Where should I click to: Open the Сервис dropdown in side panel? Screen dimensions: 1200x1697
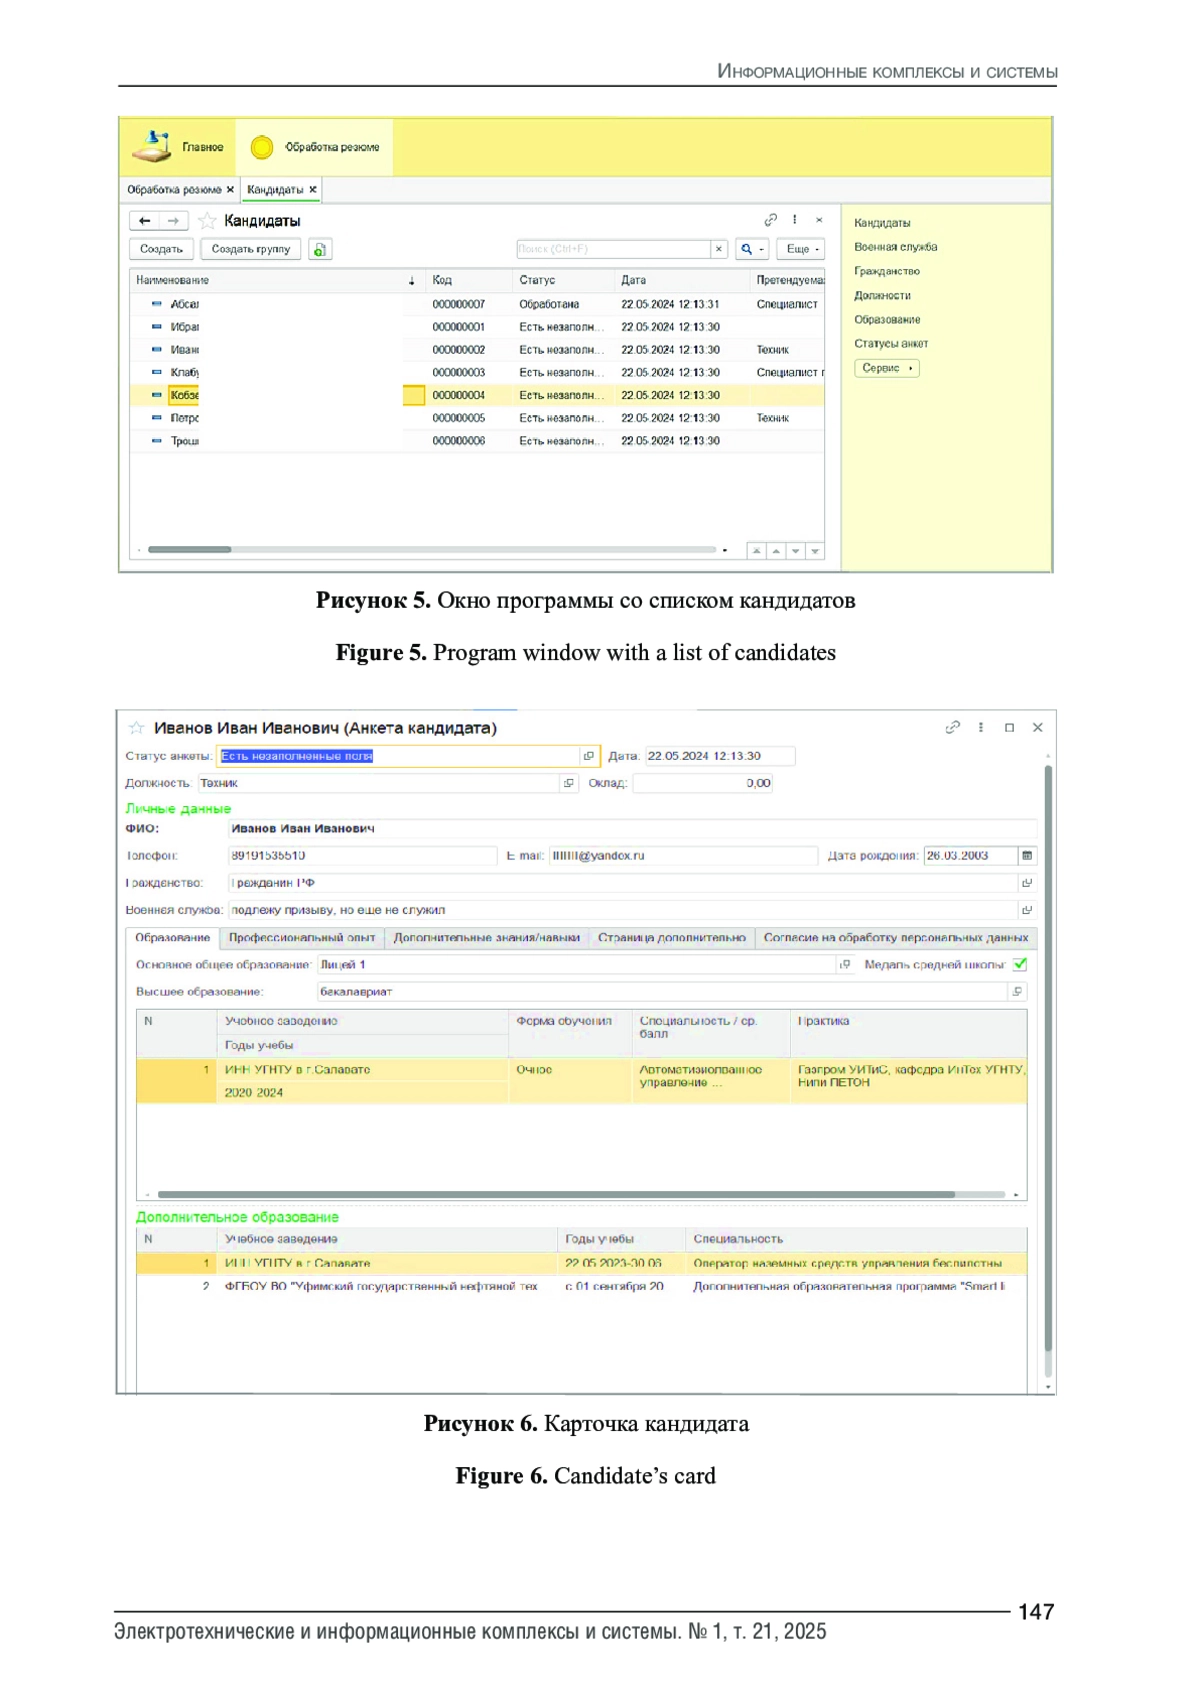coord(886,368)
